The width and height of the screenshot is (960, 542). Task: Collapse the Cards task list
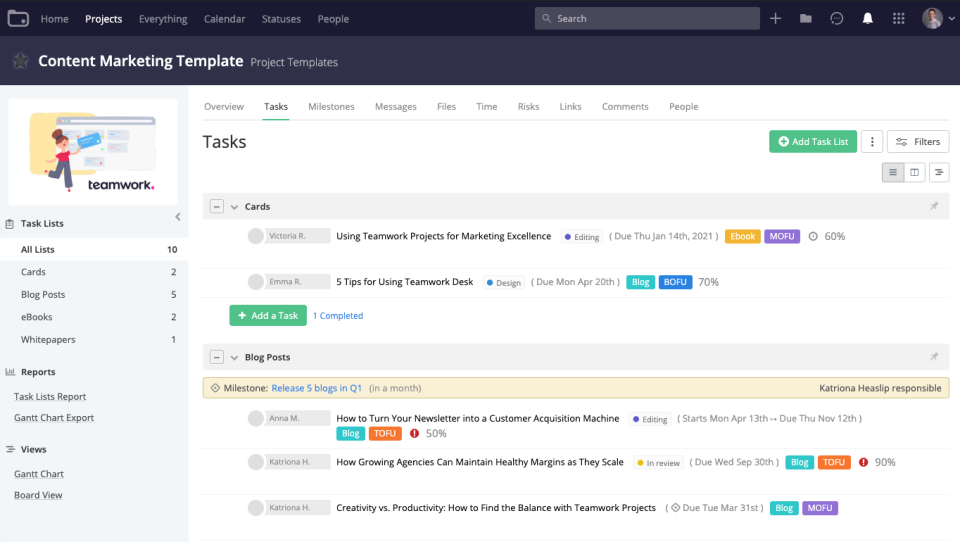click(x=216, y=207)
